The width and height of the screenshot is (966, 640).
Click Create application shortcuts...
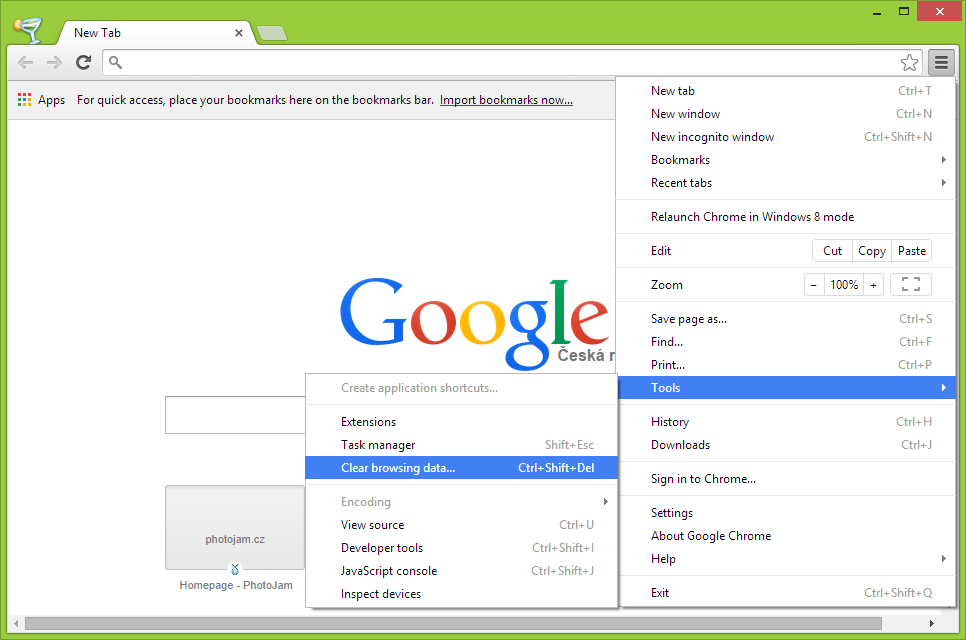pos(461,388)
